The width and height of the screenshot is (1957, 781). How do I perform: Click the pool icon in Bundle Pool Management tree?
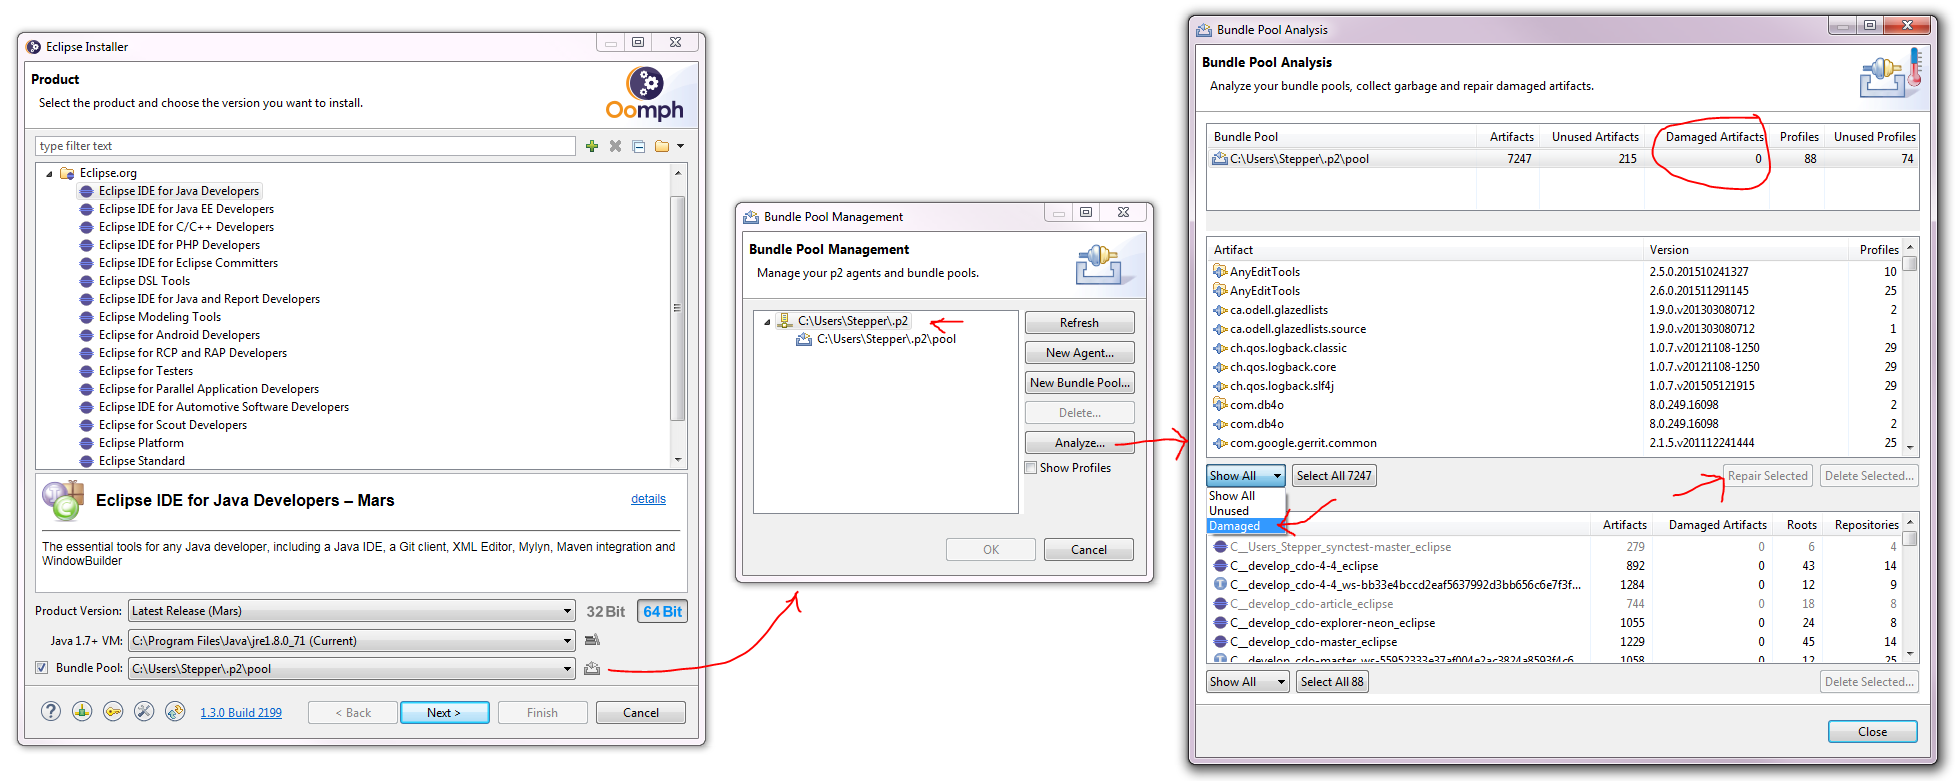point(804,339)
